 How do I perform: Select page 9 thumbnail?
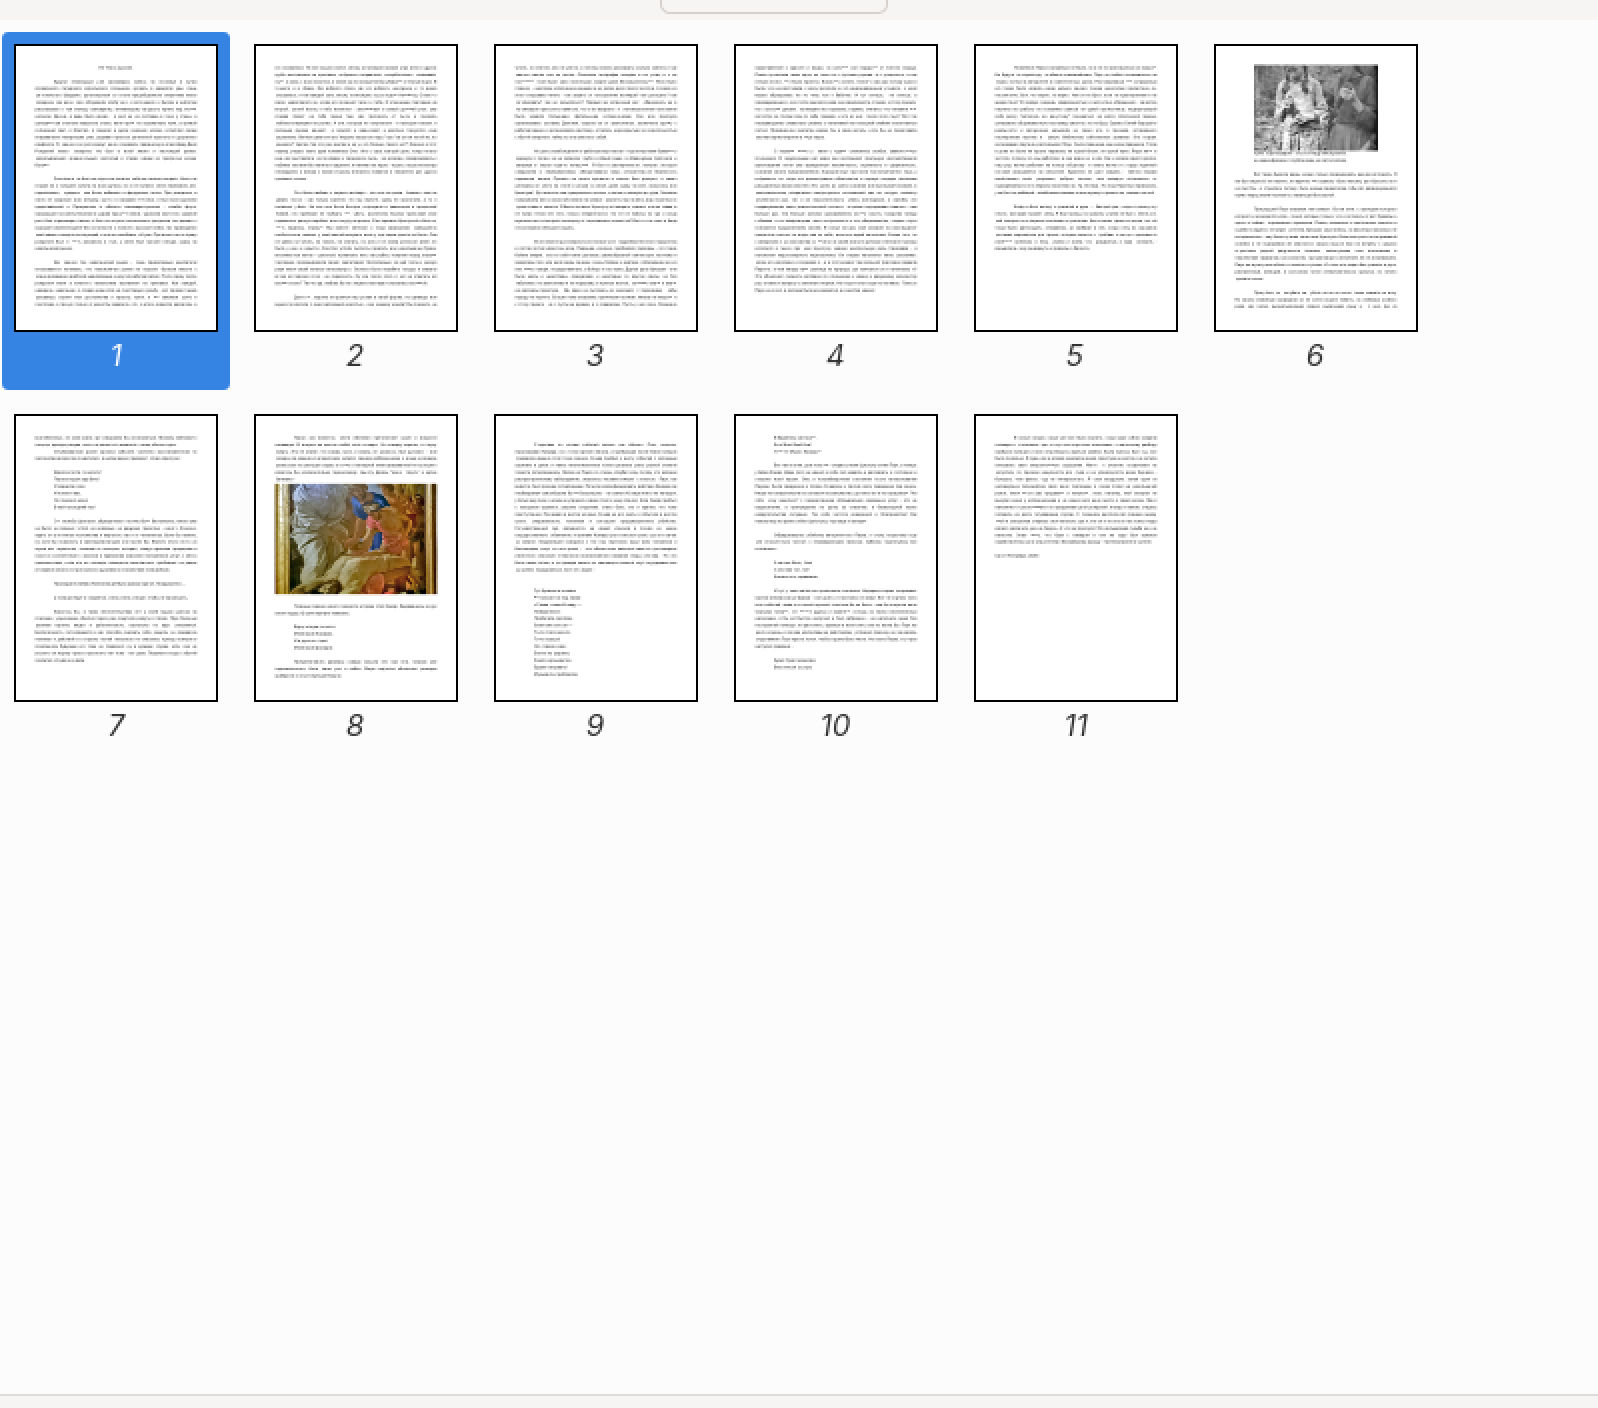[x=596, y=558]
